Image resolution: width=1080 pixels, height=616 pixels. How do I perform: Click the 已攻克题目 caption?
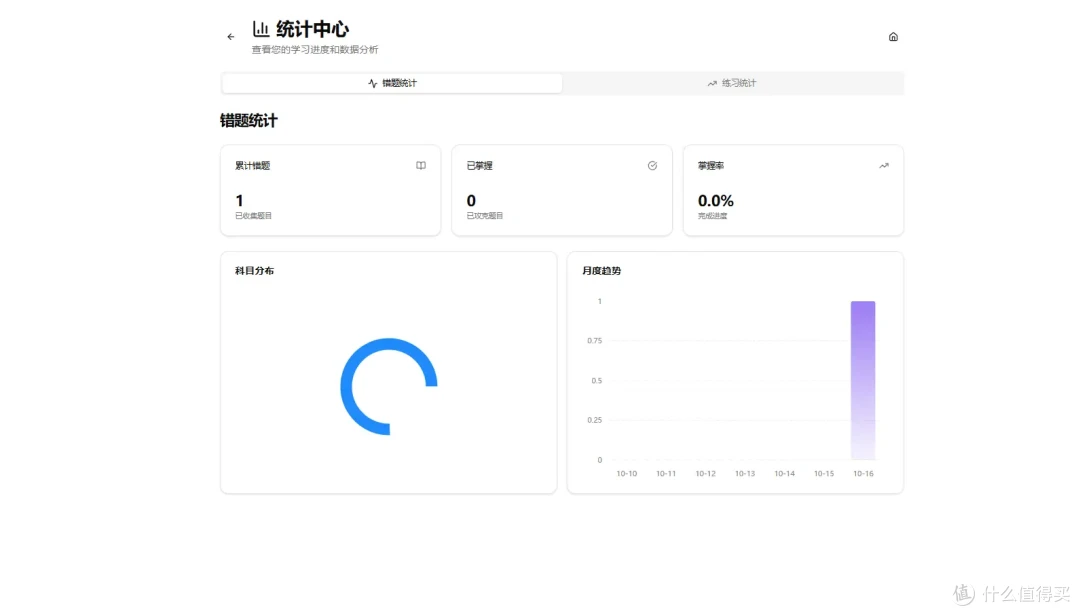pyautogui.click(x=485, y=216)
